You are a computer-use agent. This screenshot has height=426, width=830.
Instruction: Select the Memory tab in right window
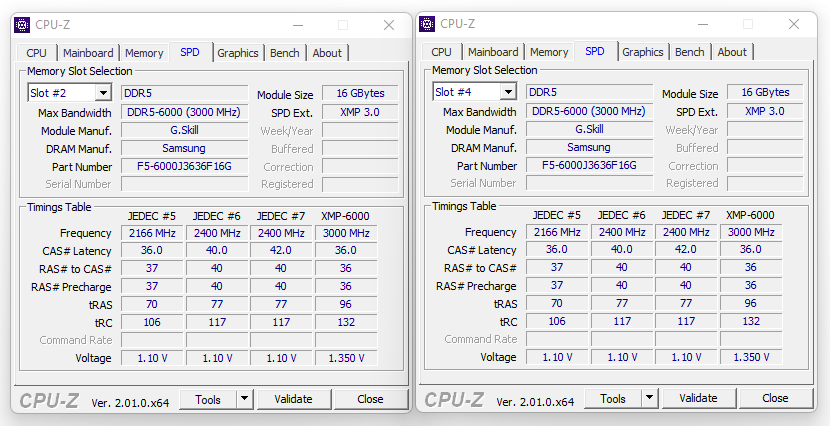point(549,52)
